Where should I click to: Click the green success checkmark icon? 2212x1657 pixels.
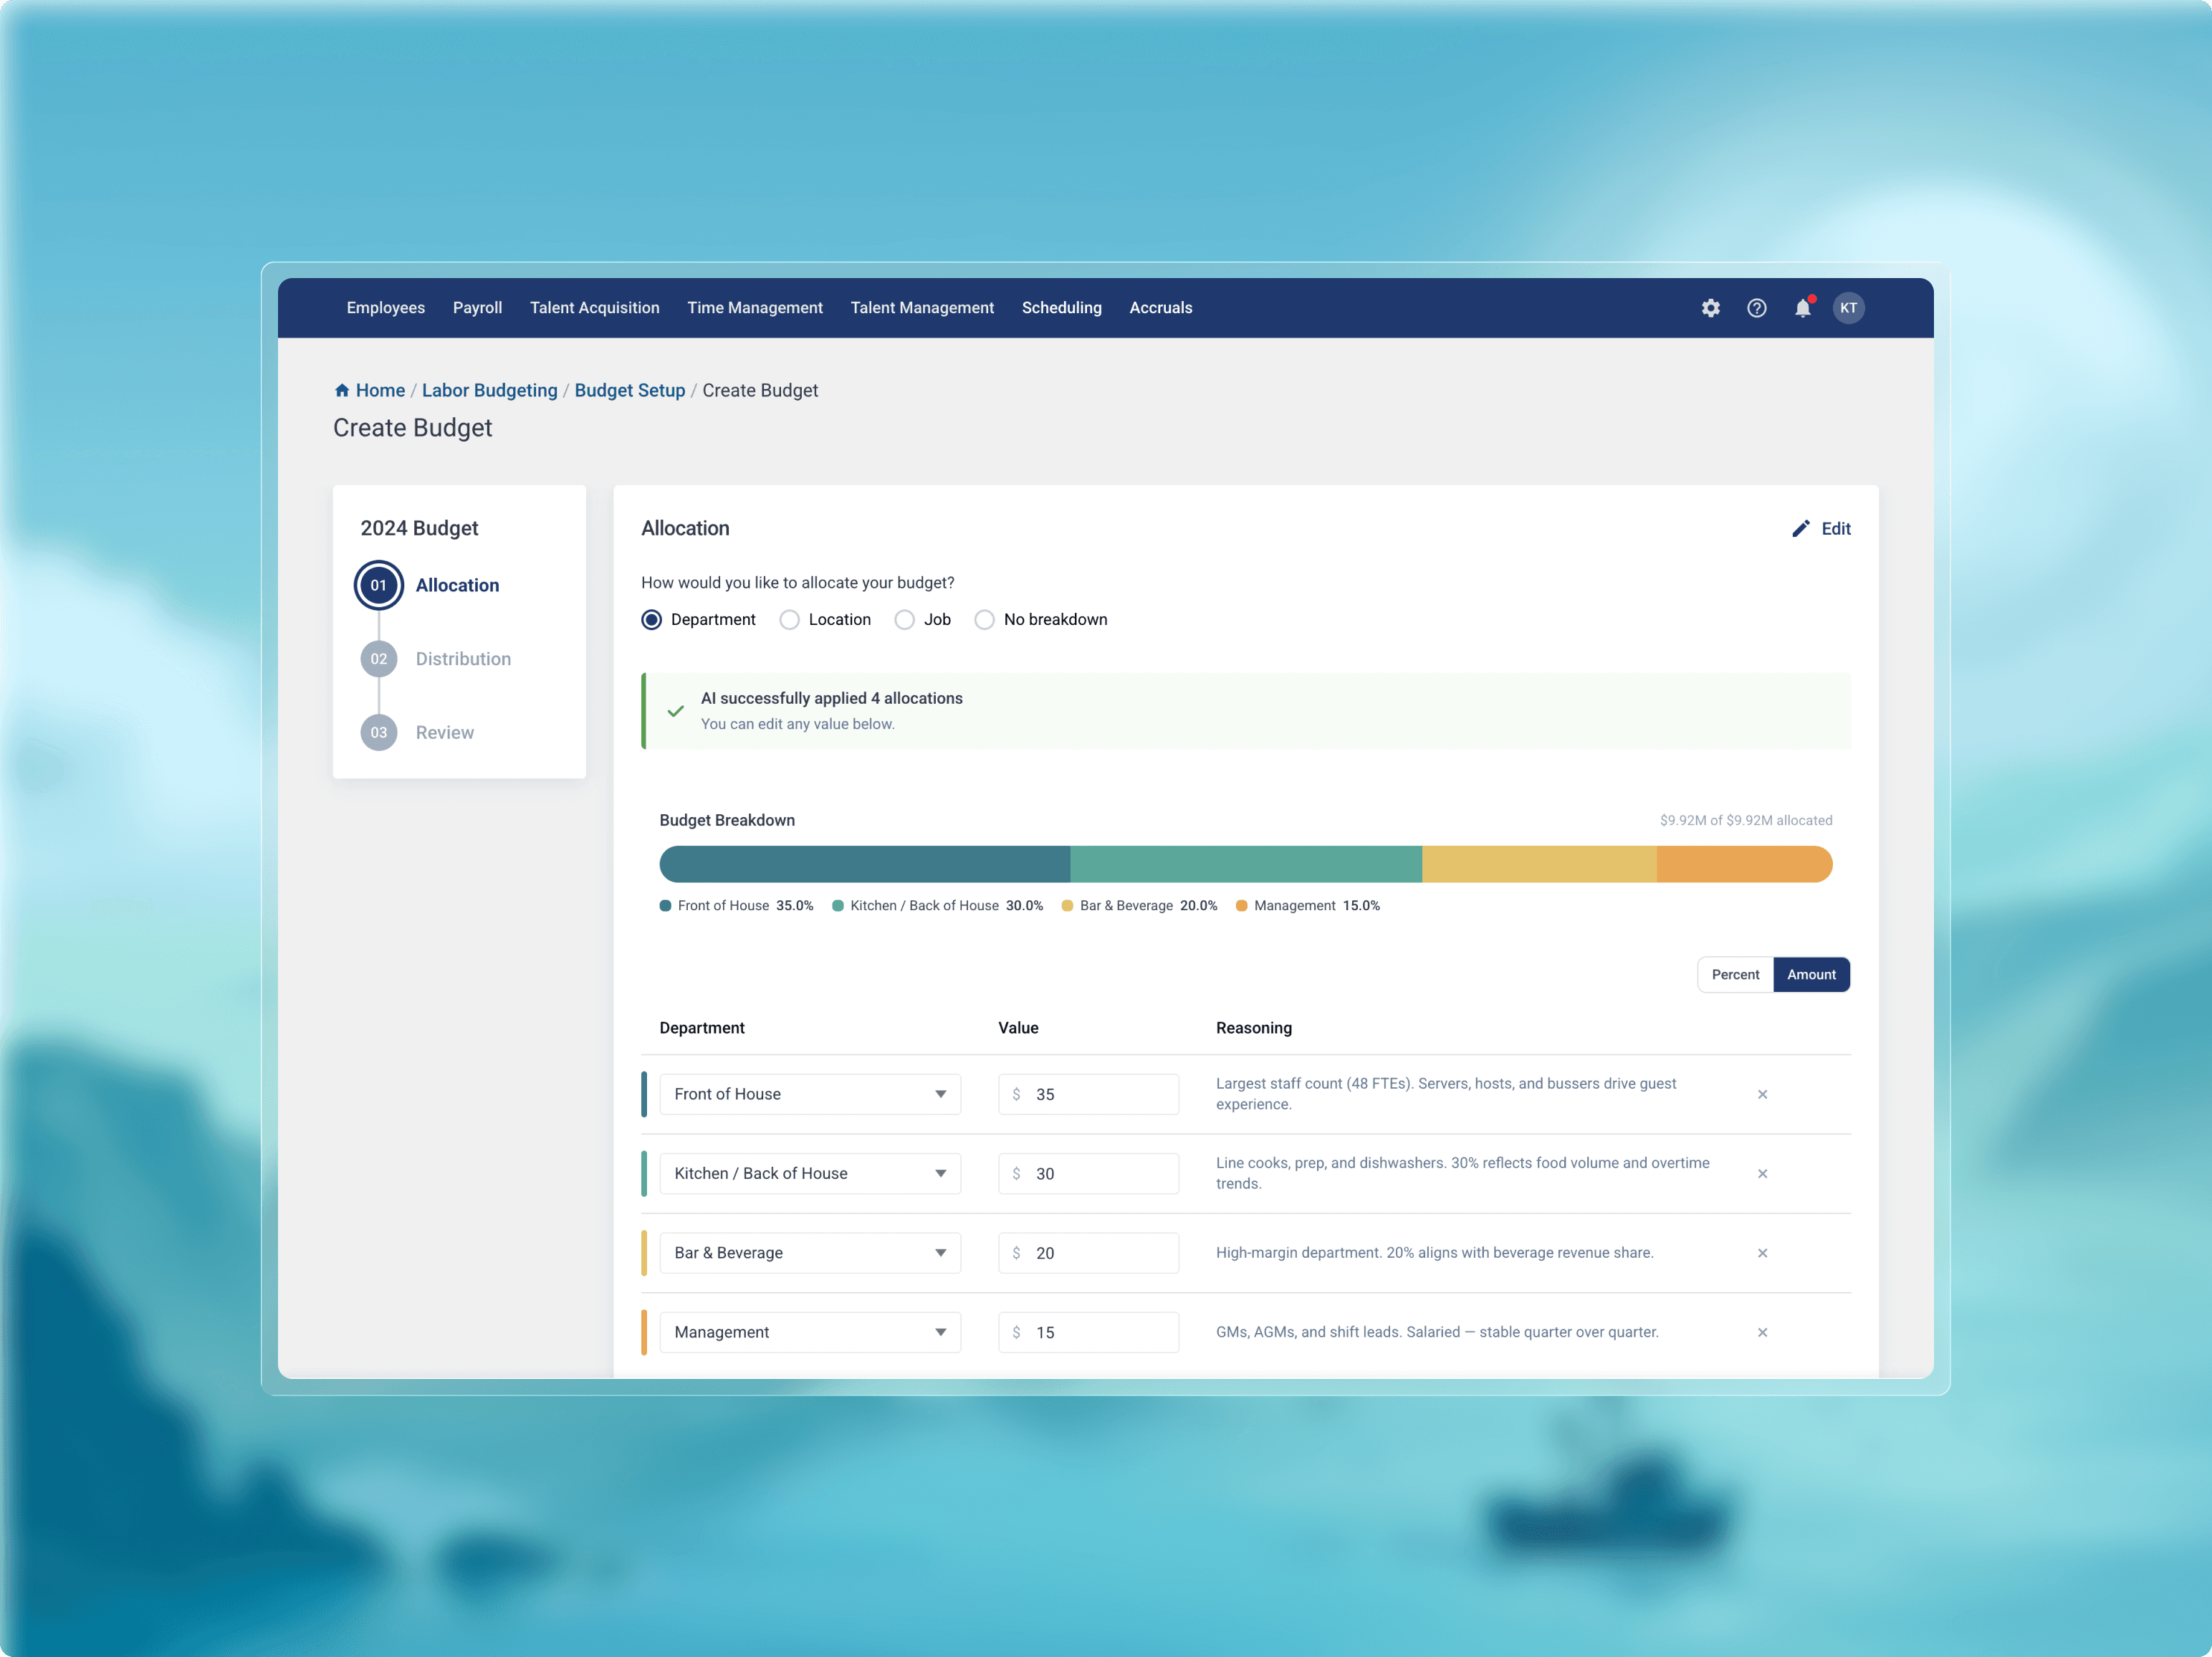click(x=676, y=711)
